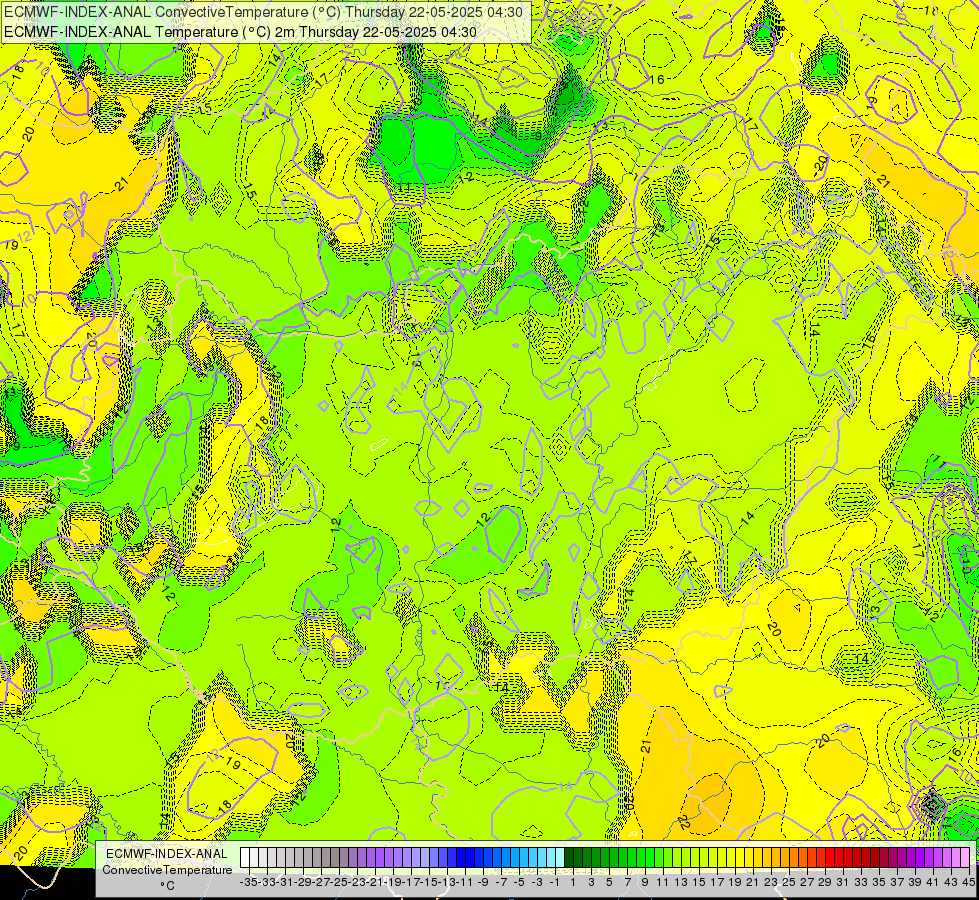This screenshot has width=979, height=900.
Task: Click legend value '45'
Action: [x=968, y=883]
